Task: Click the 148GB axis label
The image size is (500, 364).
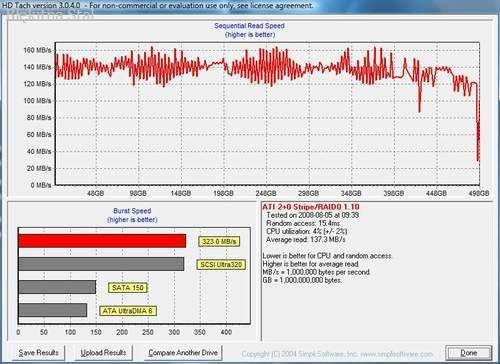Action: coord(181,193)
